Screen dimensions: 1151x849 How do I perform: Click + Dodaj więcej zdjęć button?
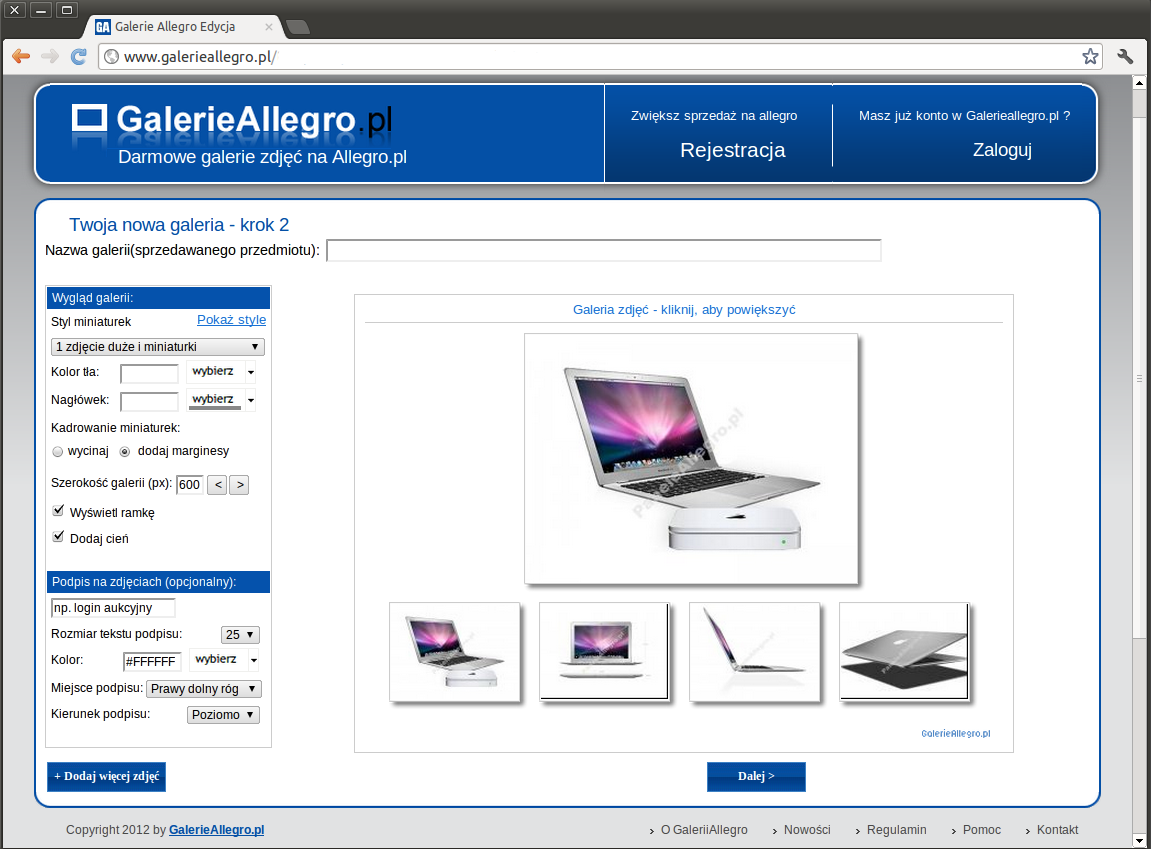[x=106, y=776]
